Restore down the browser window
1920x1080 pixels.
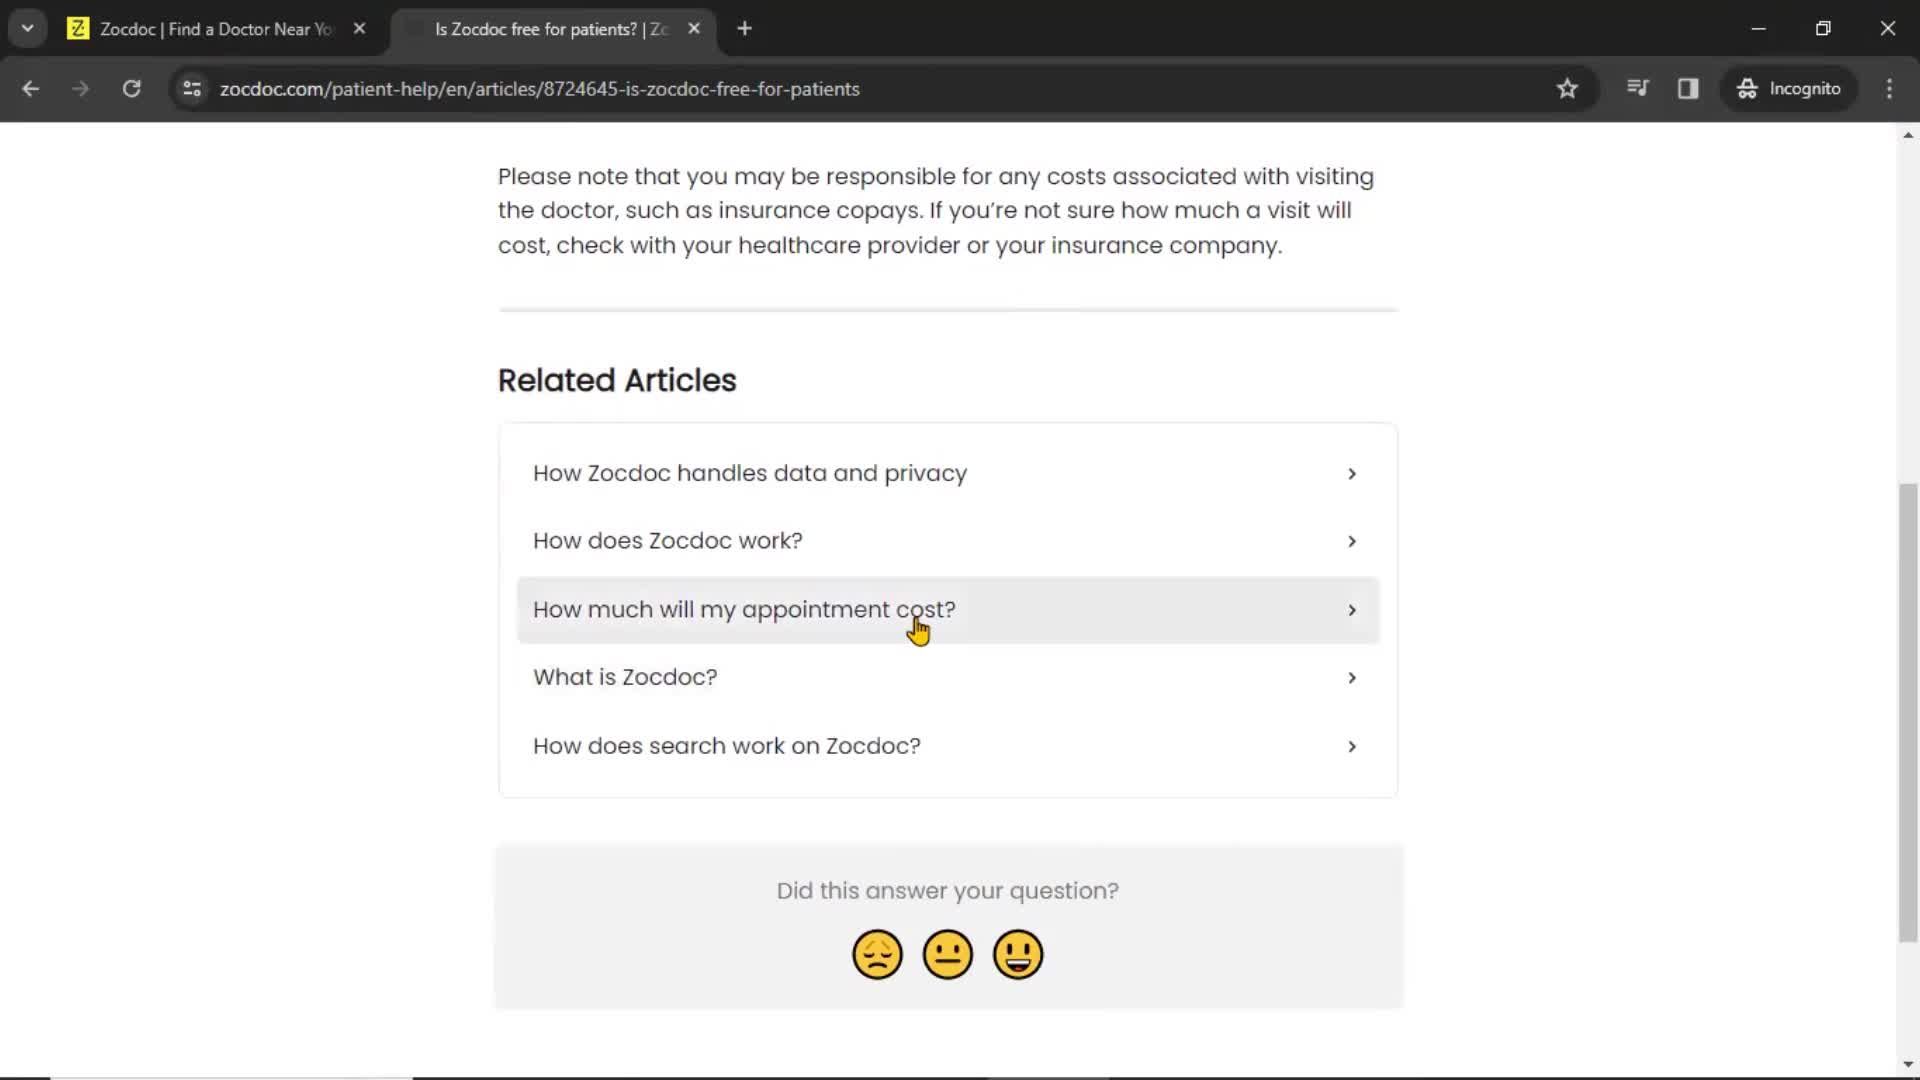pyautogui.click(x=1823, y=29)
